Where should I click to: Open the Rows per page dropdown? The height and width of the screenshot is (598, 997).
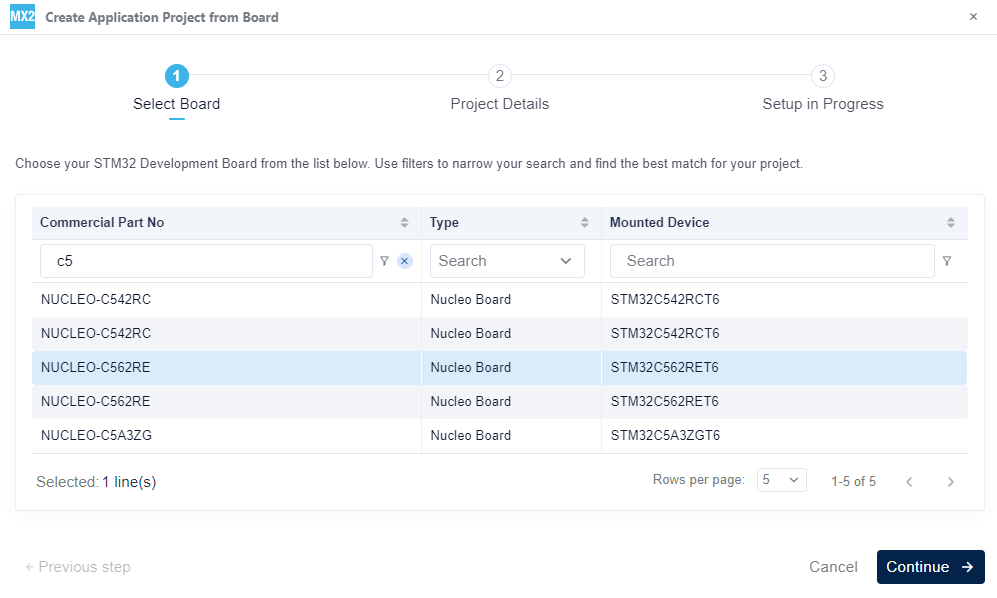781,480
